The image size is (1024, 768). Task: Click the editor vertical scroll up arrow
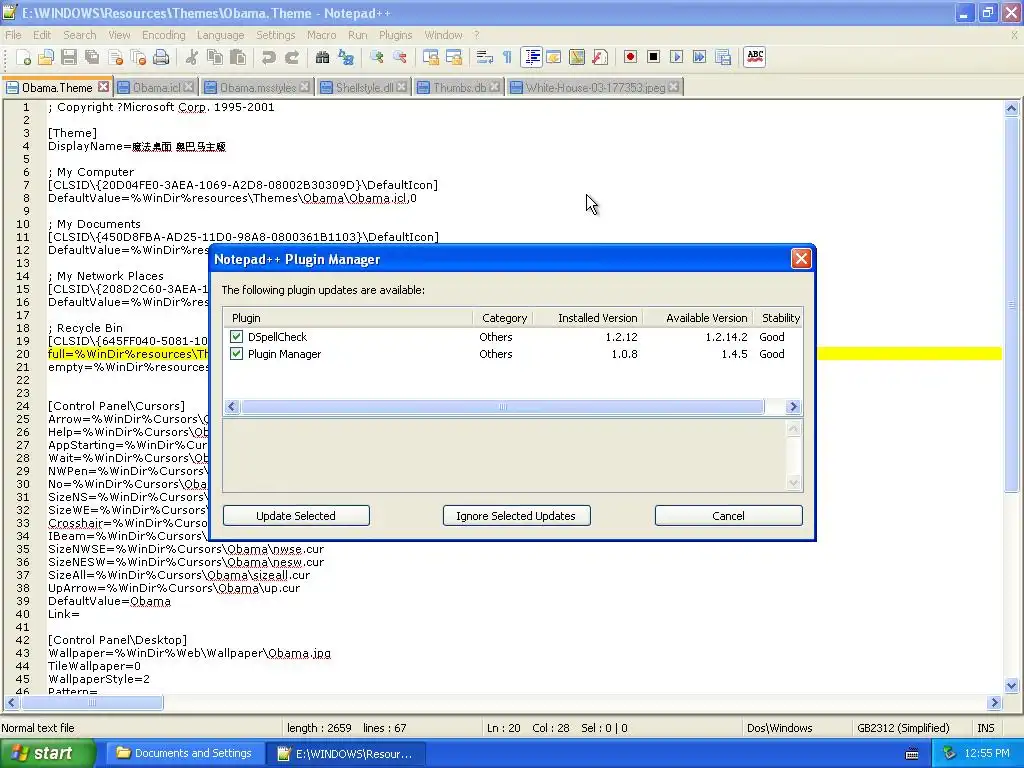1012,109
